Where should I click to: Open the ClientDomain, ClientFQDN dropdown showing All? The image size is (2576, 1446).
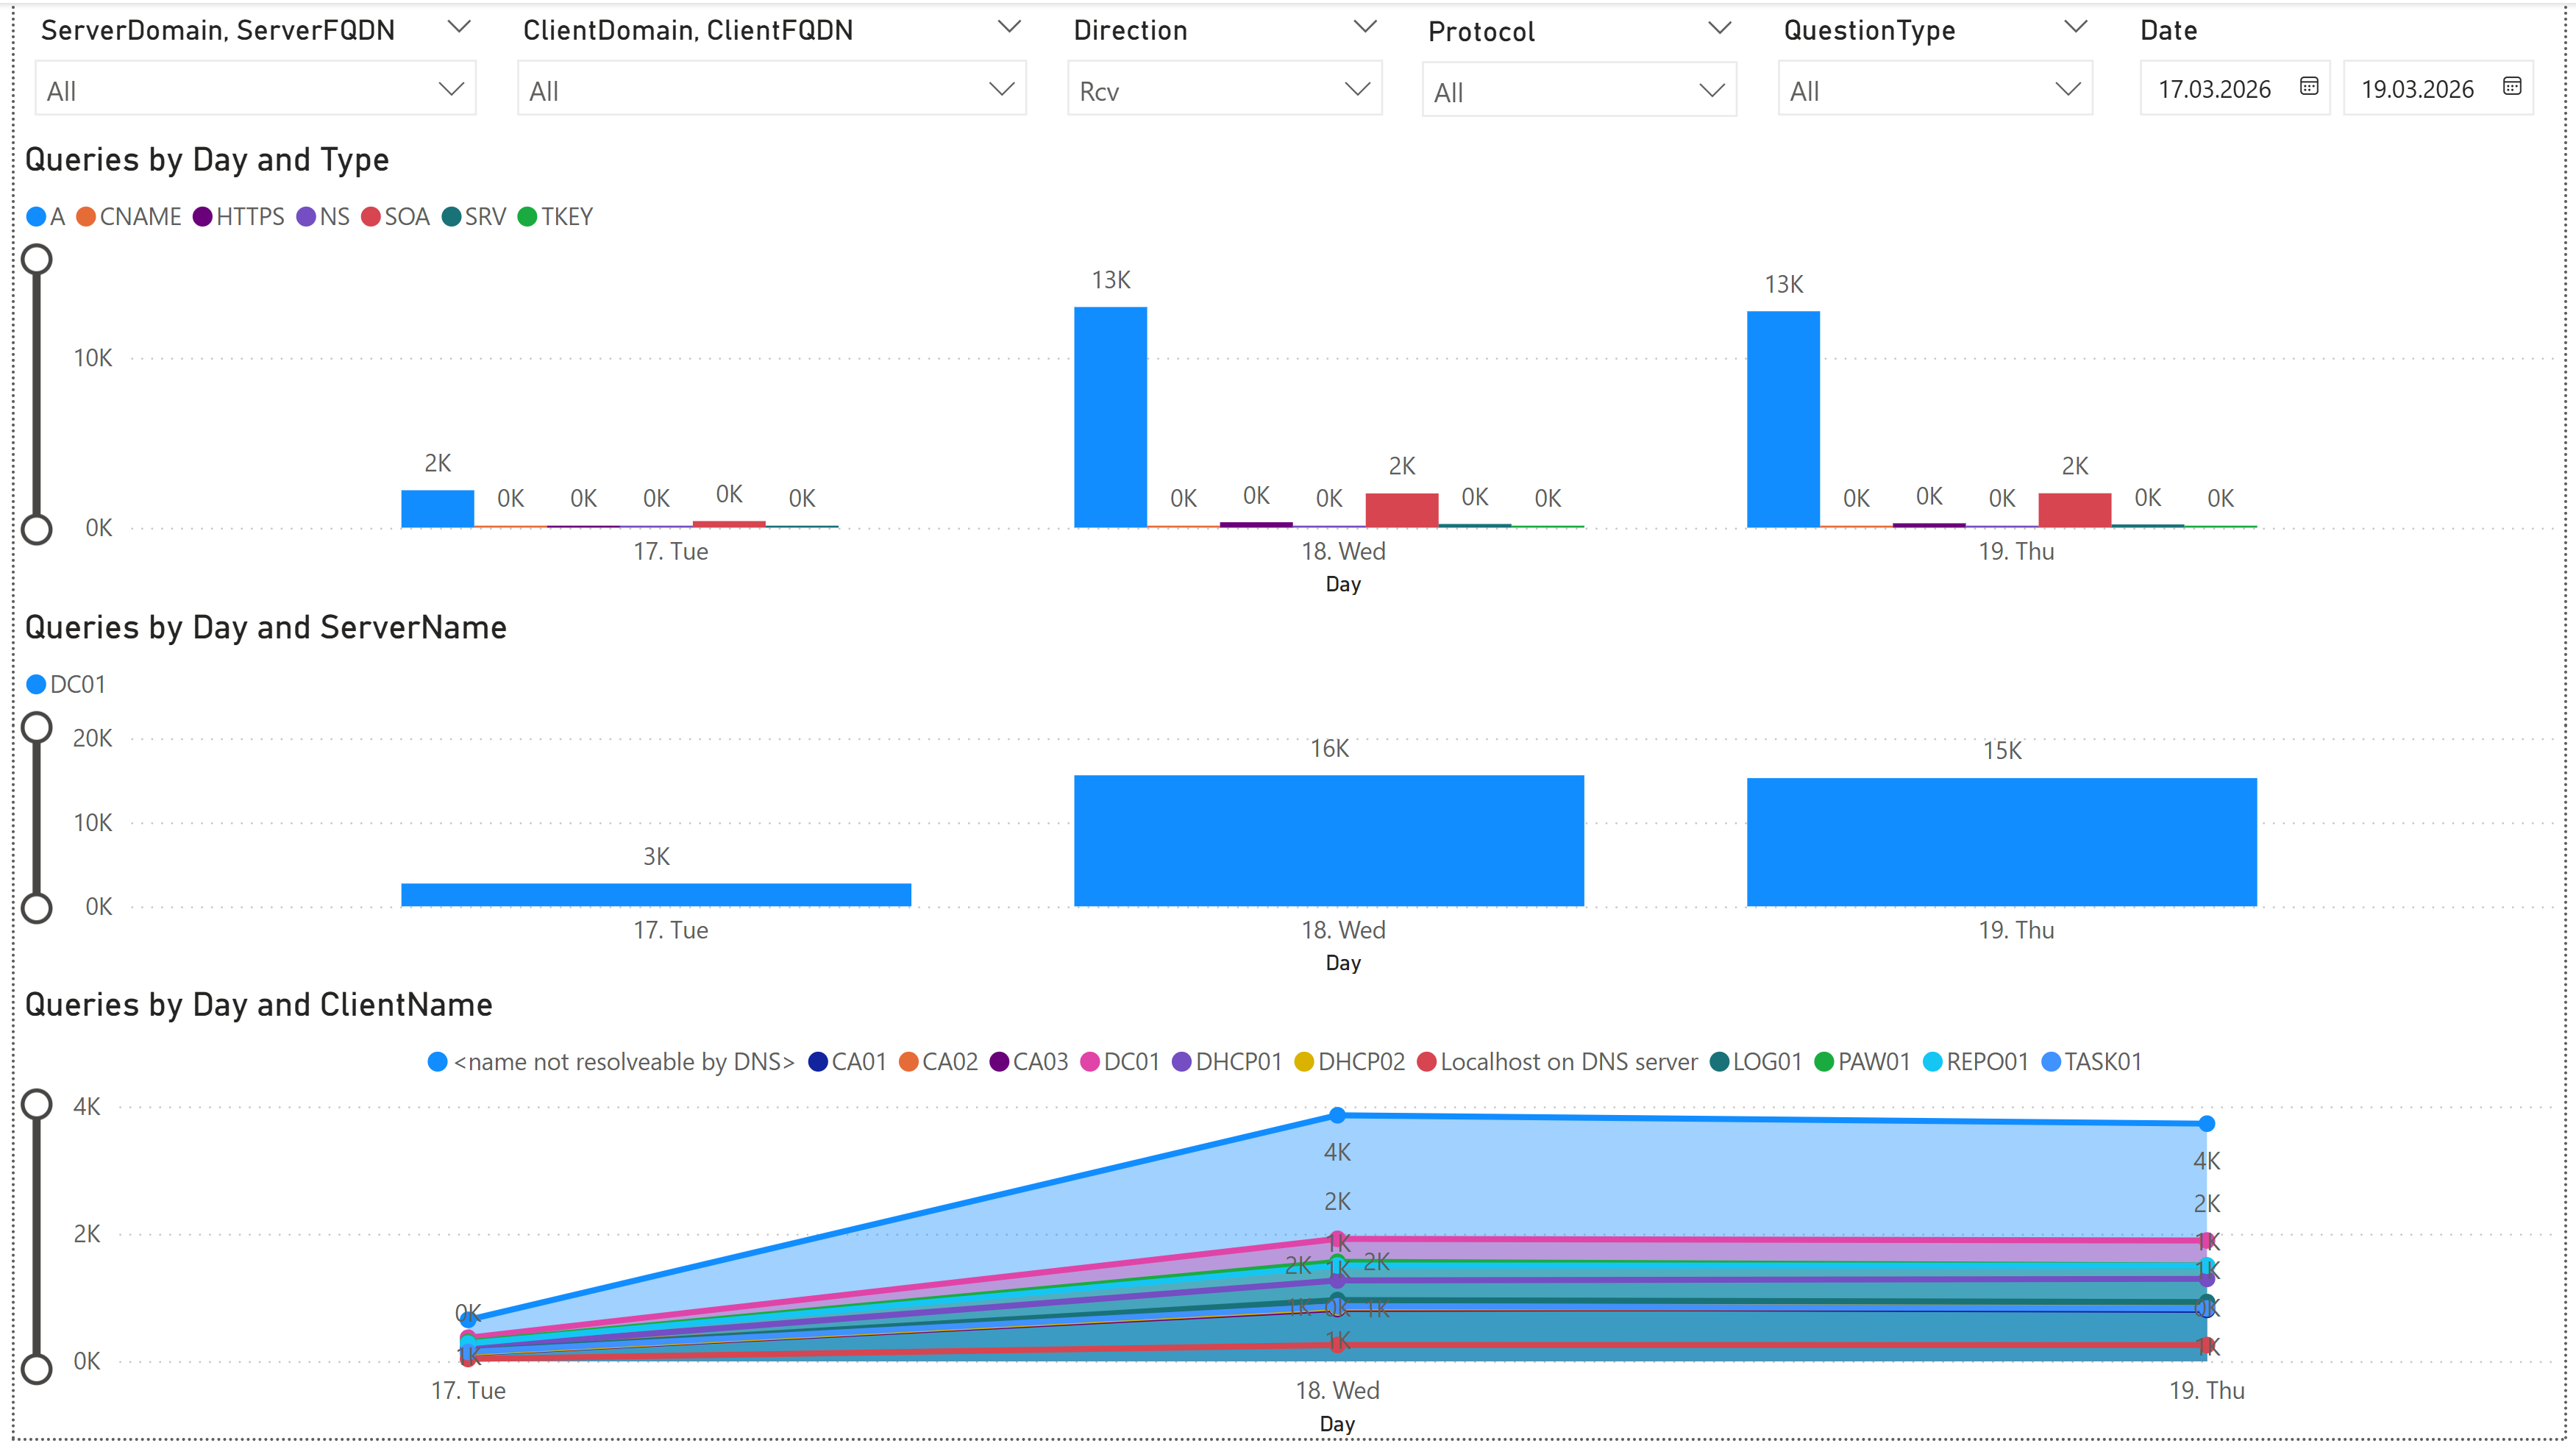point(771,90)
